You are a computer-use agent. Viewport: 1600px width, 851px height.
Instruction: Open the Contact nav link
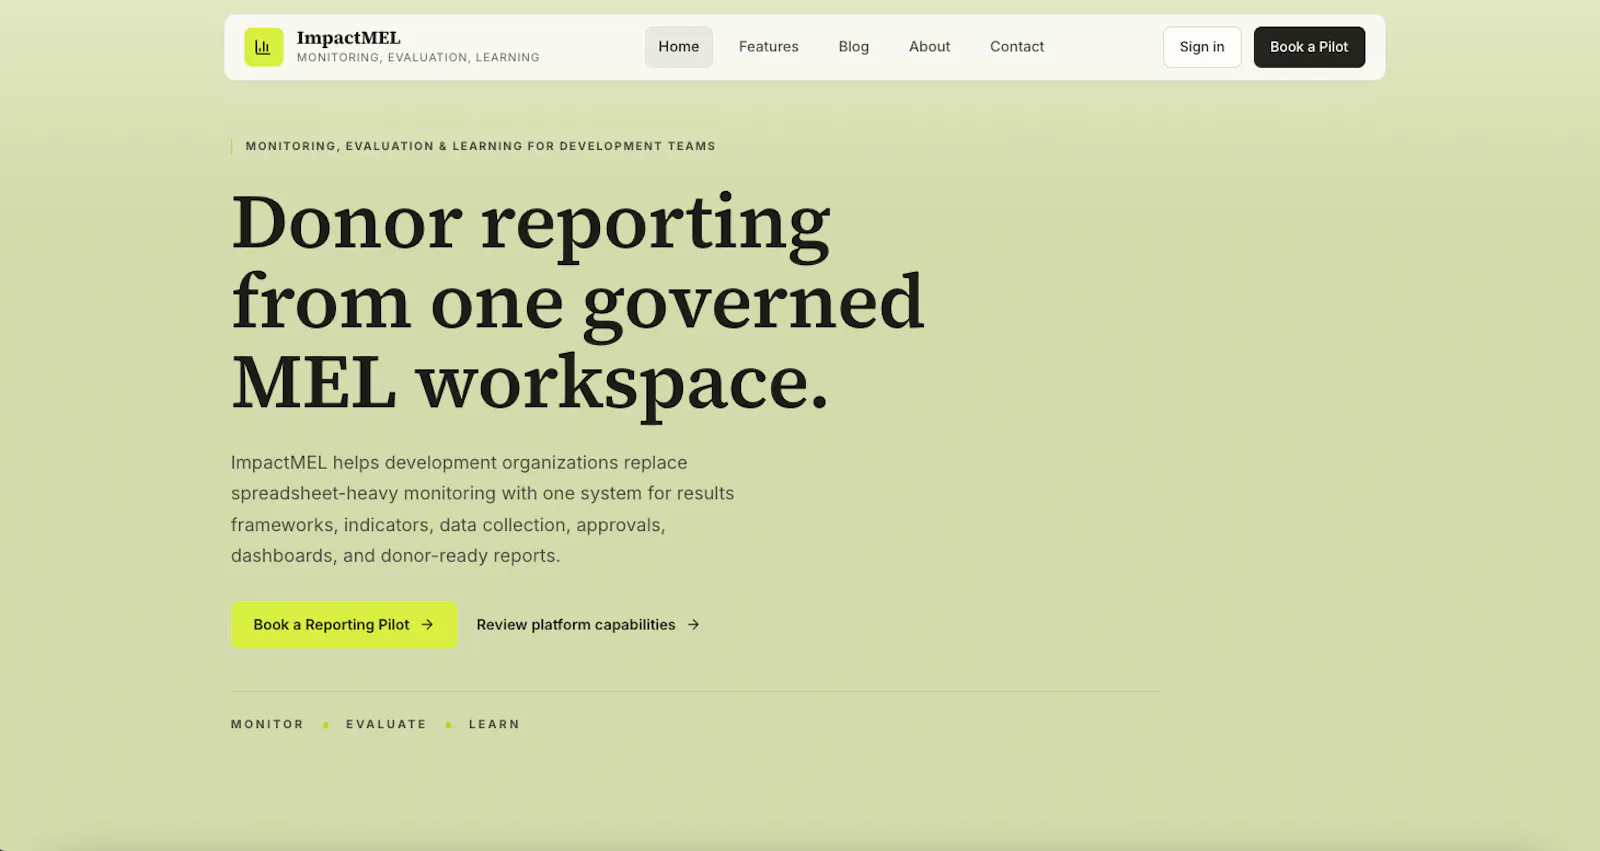click(1017, 47)
